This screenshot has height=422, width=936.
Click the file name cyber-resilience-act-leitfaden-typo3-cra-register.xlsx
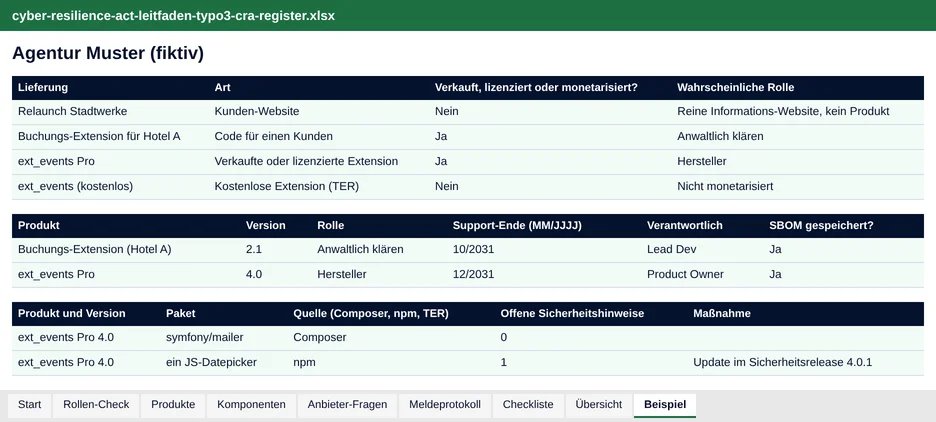pos(174,16)
